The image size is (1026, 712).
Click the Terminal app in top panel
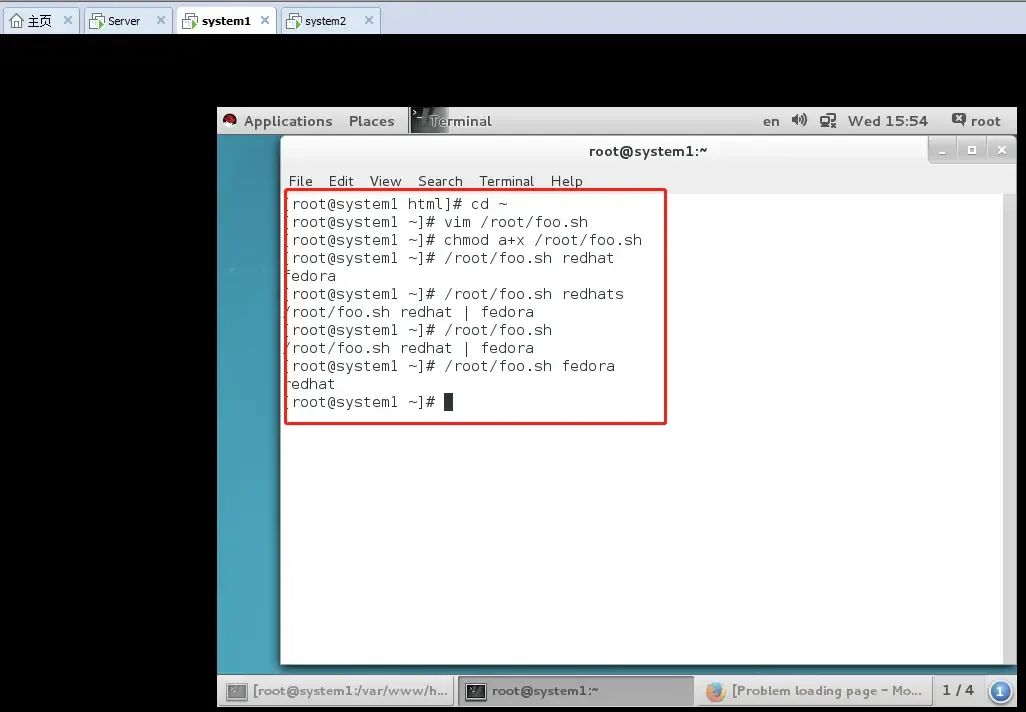(451, 121)
